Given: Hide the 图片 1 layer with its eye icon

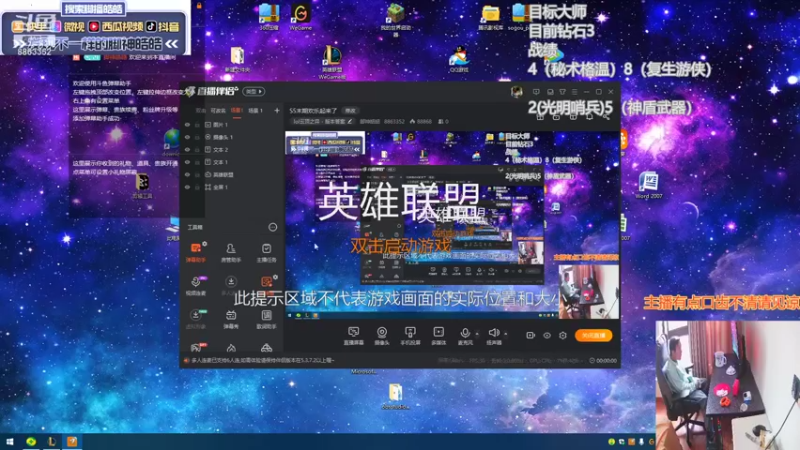Looking at the screenshot, I should pos(187,124).
